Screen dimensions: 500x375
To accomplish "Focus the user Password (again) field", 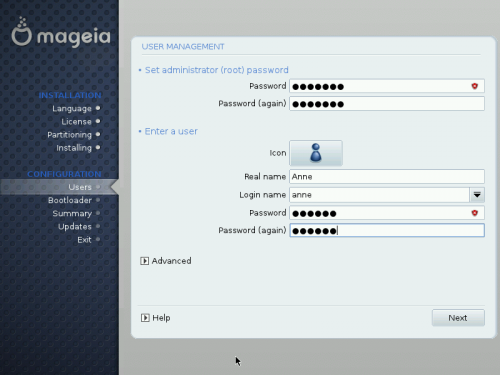I will point(387,230).
